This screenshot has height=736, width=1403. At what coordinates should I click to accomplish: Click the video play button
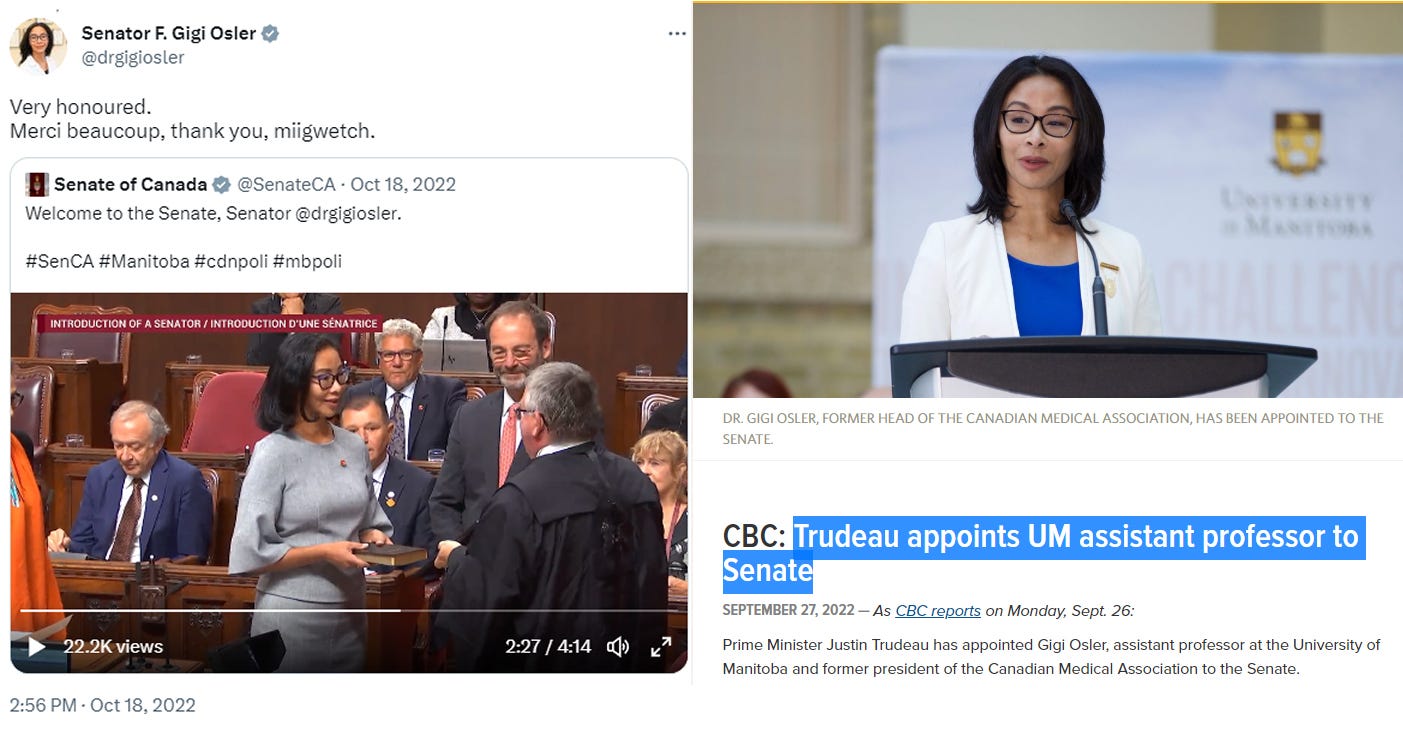pos(36,647)
